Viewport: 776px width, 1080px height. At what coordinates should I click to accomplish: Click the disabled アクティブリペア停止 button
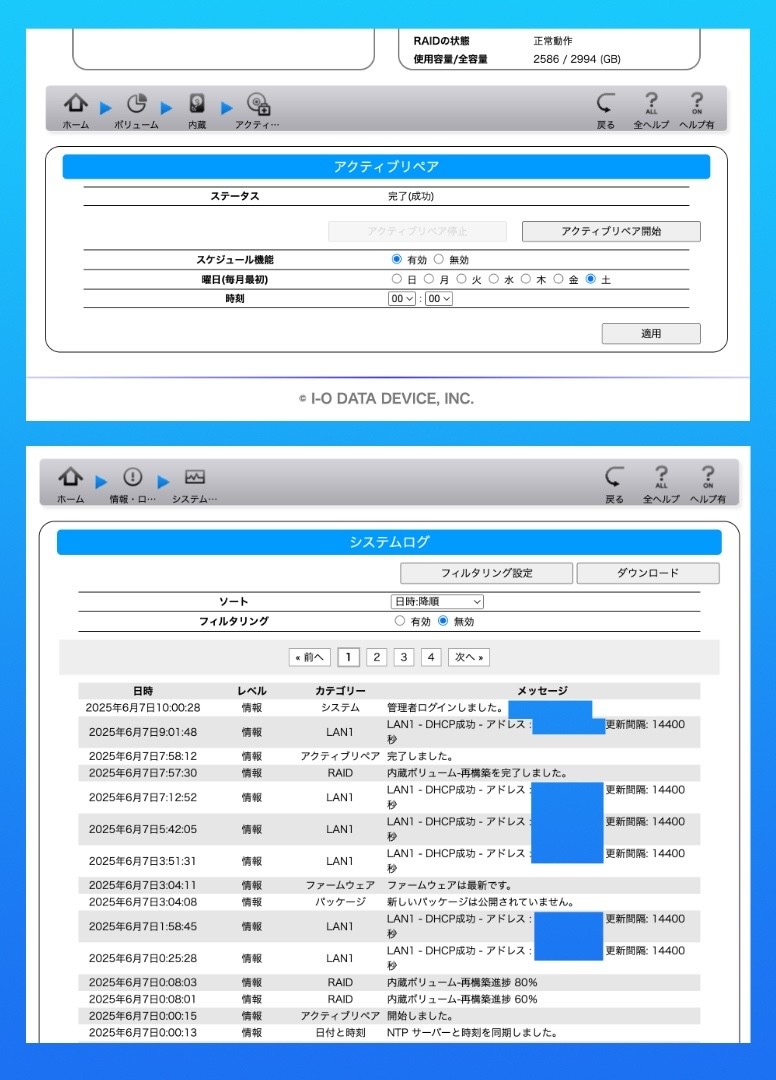[417, 231]
